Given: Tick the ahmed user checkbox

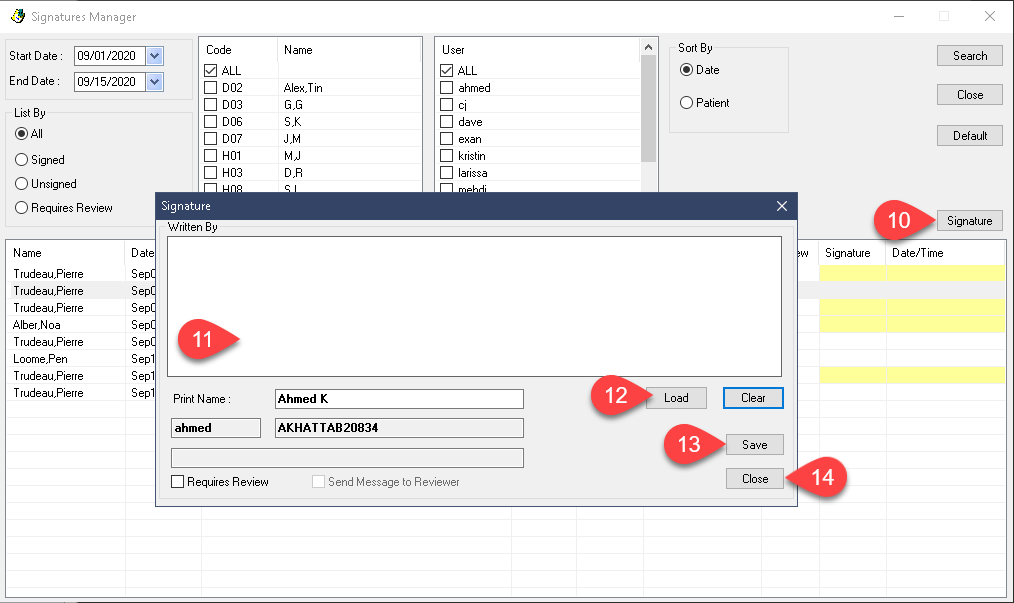Looking at the screenshot, I should pyautogui.click(x=446, y=87).
